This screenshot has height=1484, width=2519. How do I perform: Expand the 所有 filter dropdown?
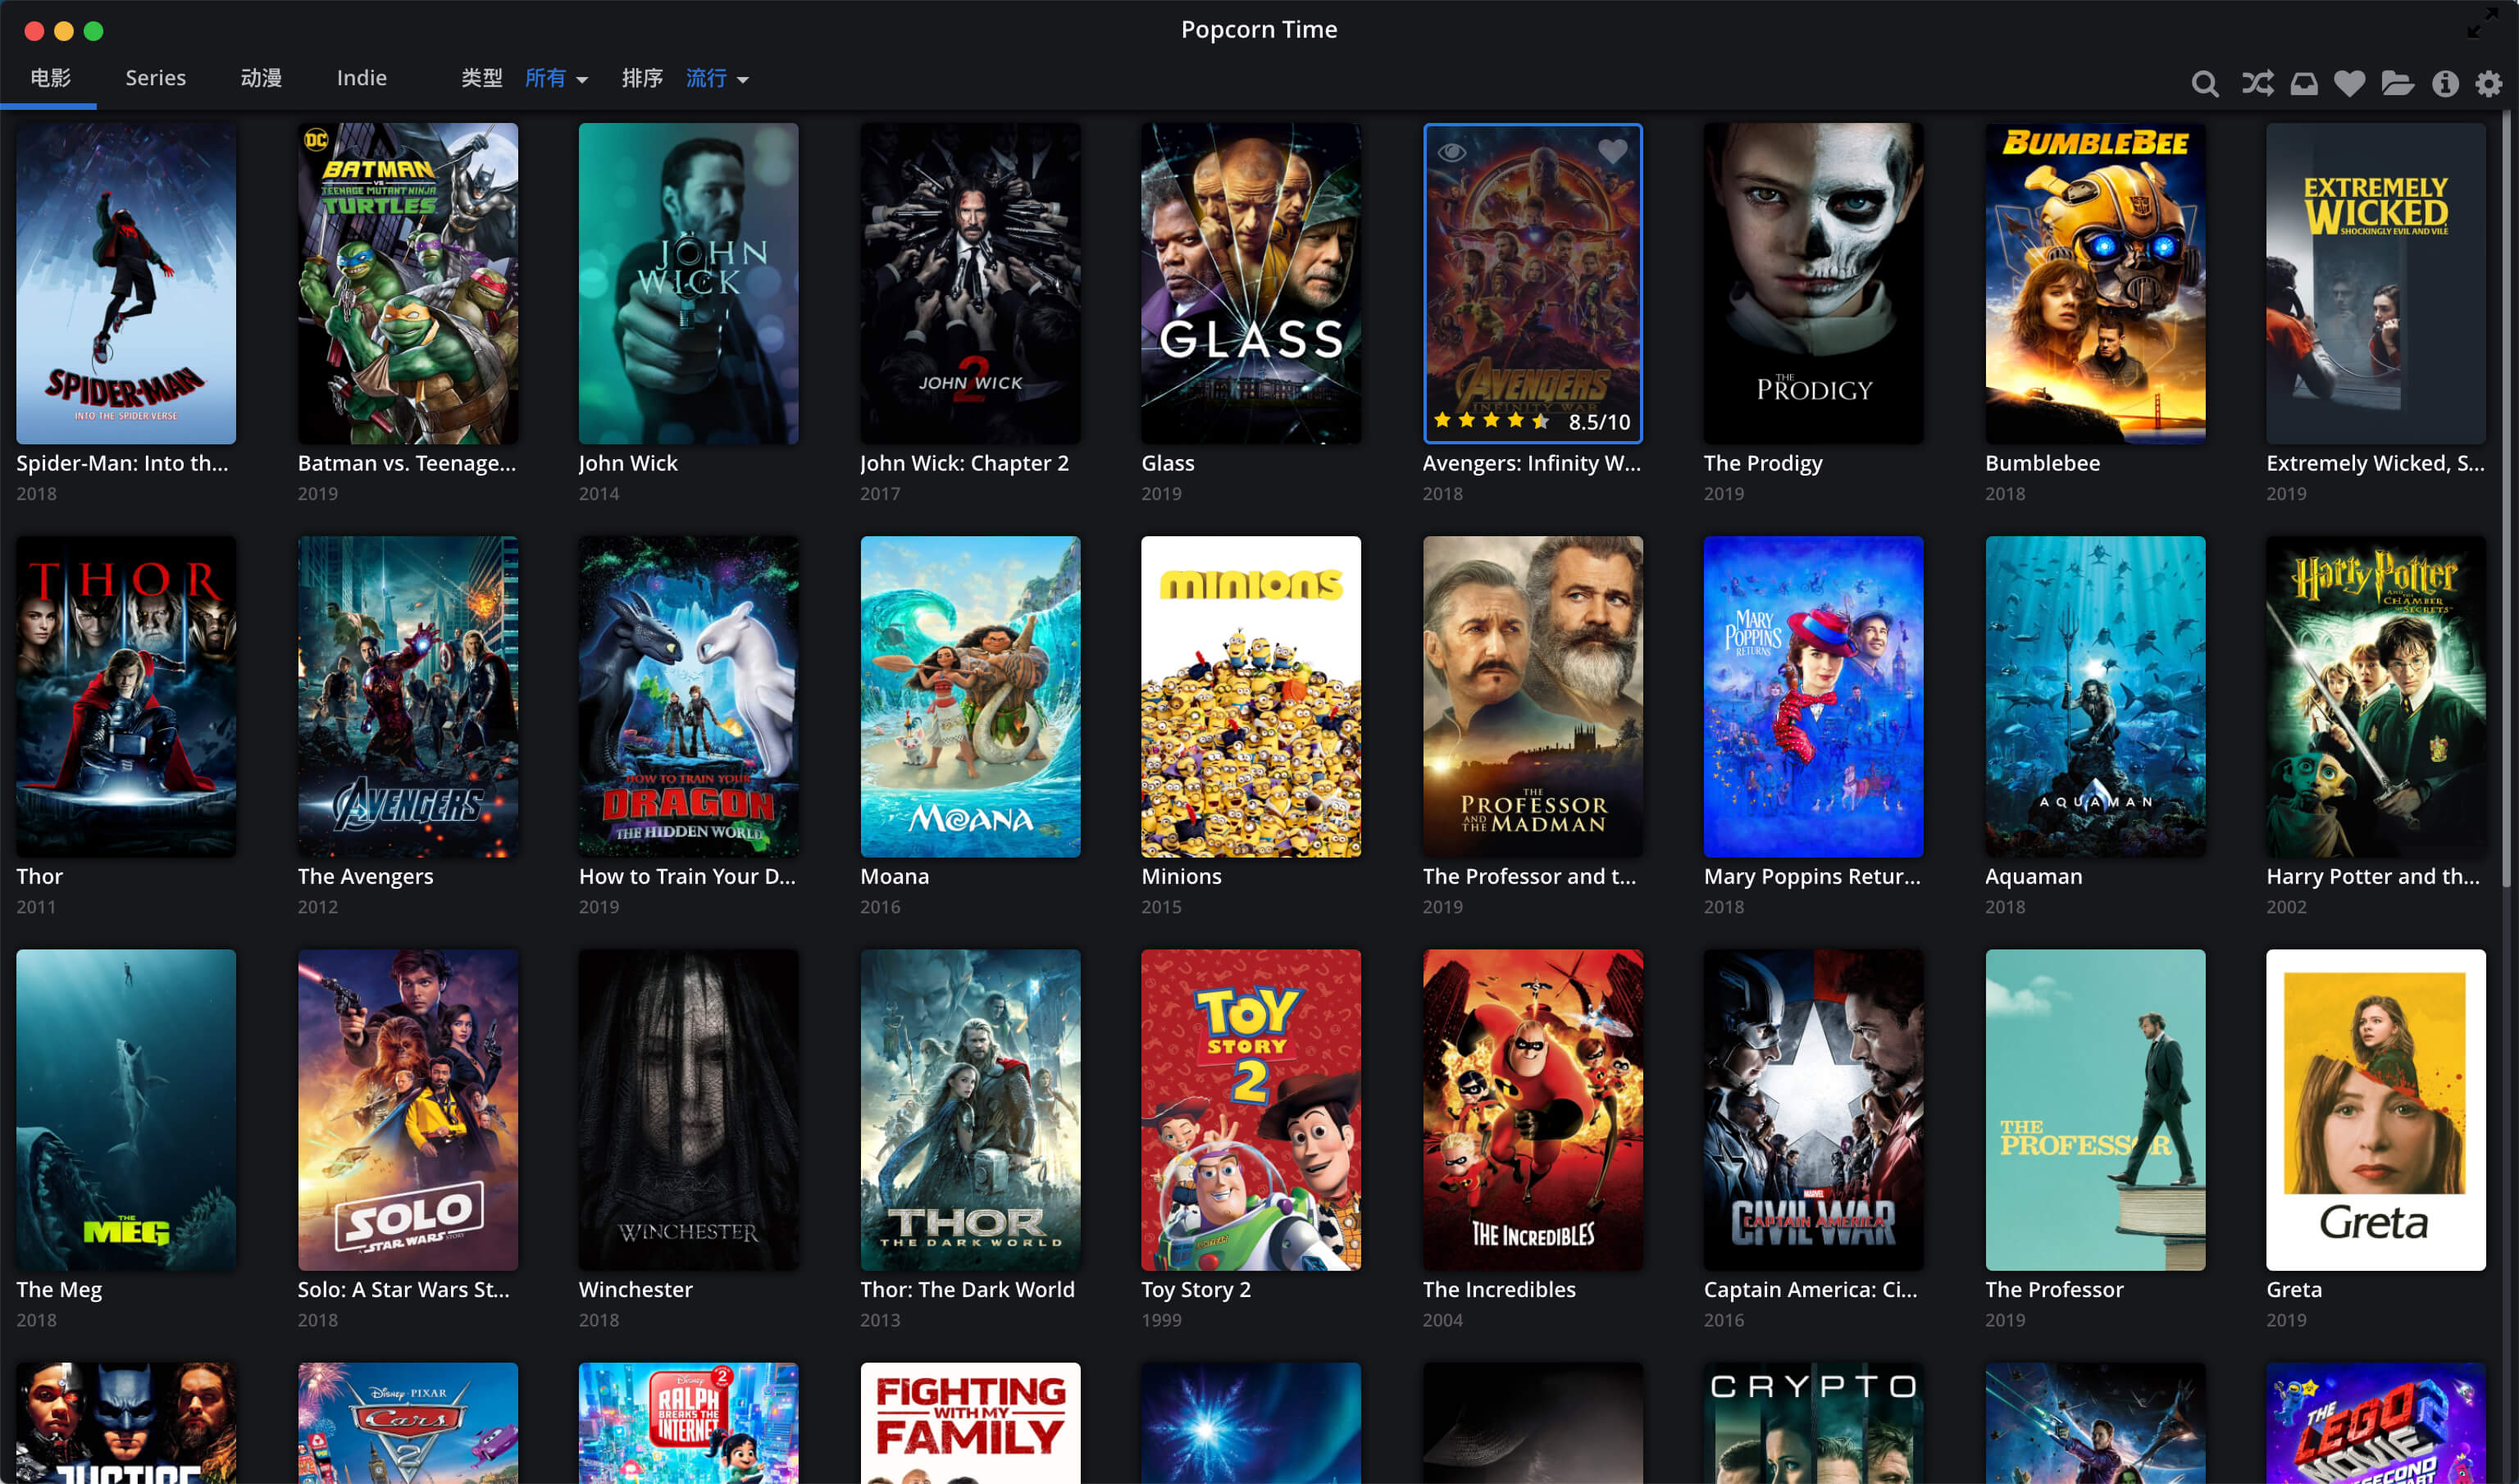pos(558,80)
